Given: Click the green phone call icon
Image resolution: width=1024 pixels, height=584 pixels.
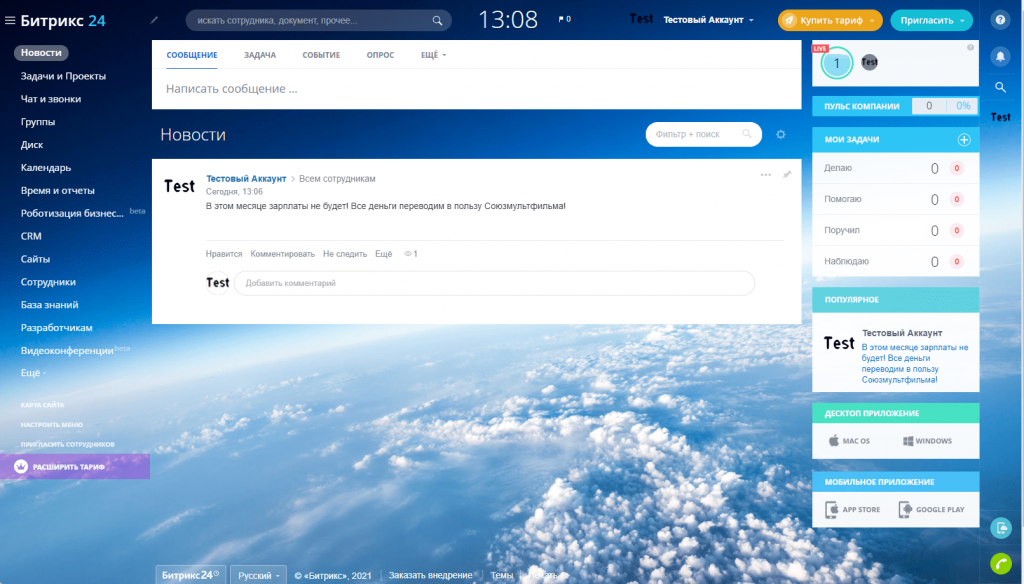Looking at the screenshot, I should [x=1000, y=563].
